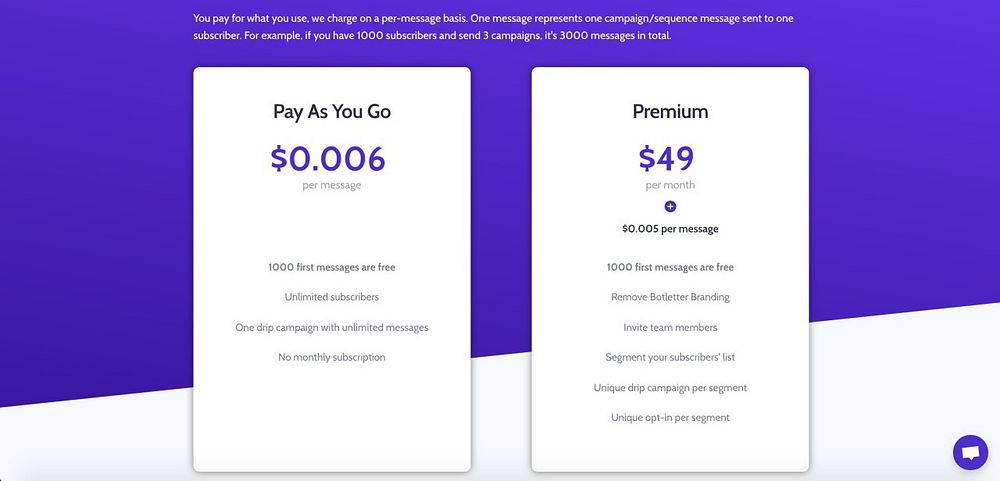Click Premium's '1000 first messages are free'
Image resolution: width=1000 pixels, height=481 pixels.
point(670,267)
